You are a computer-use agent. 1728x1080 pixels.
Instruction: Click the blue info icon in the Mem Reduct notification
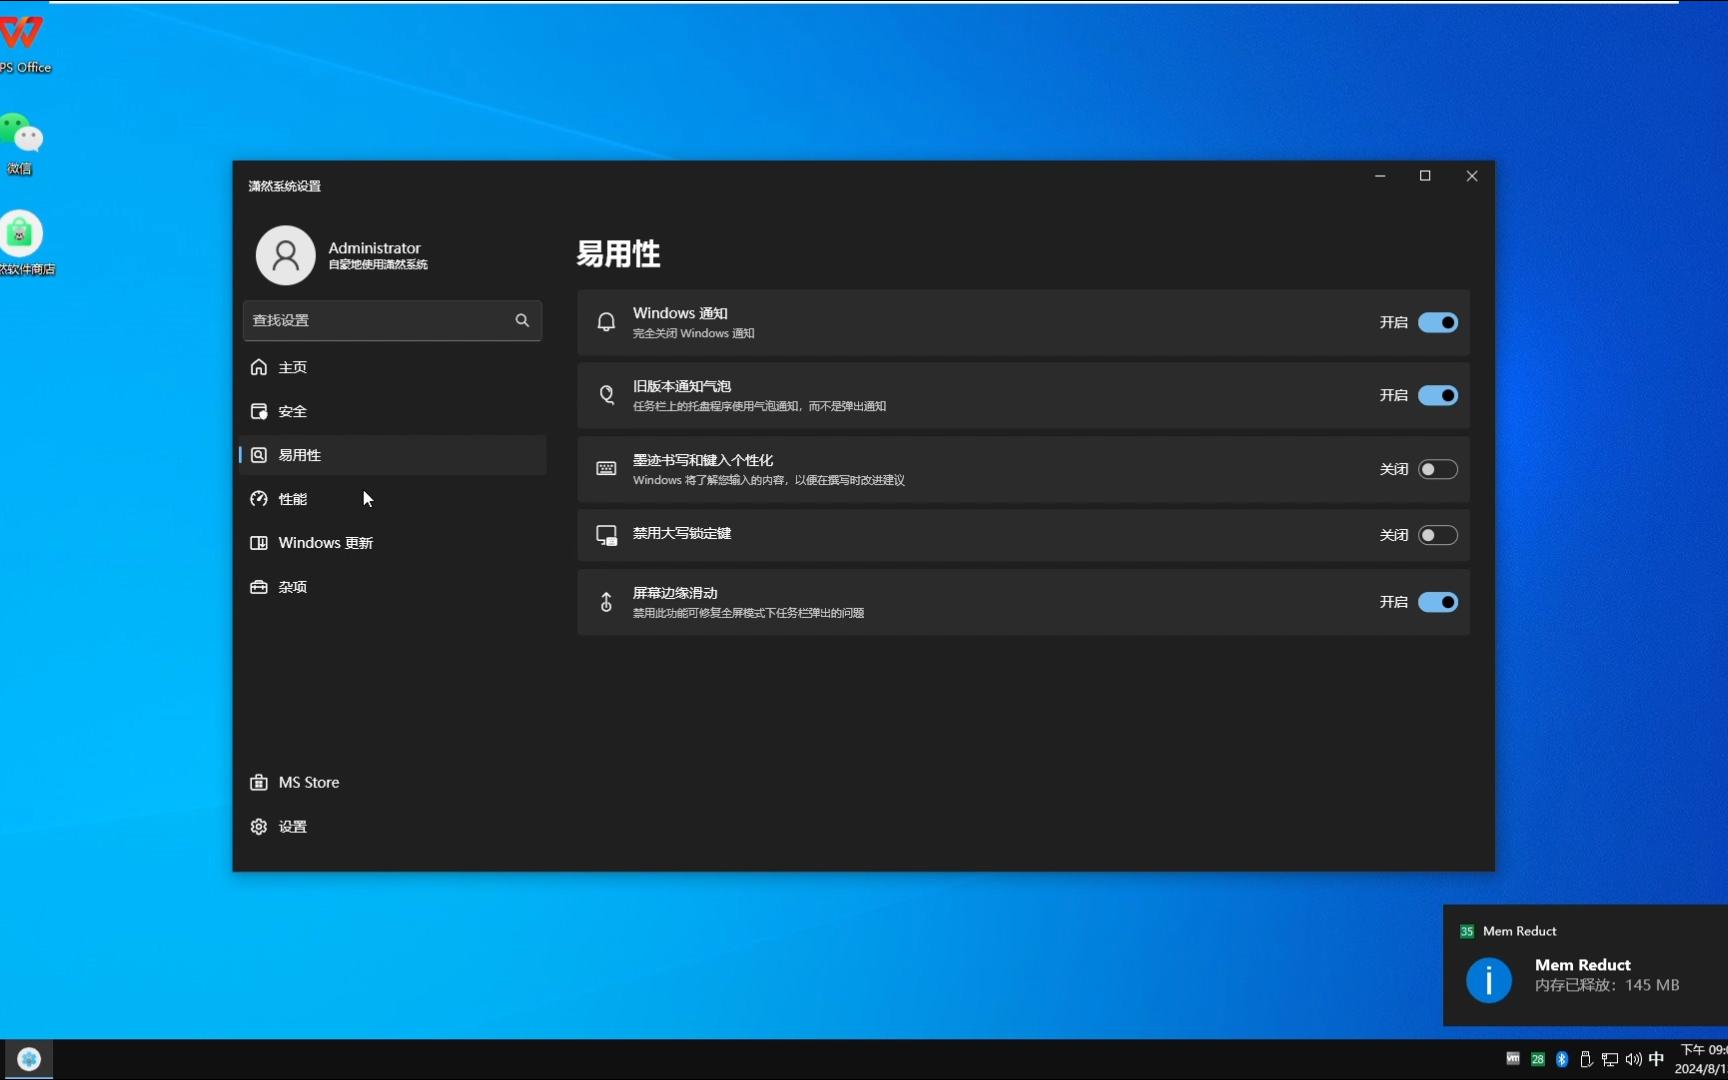[1489, 980]
